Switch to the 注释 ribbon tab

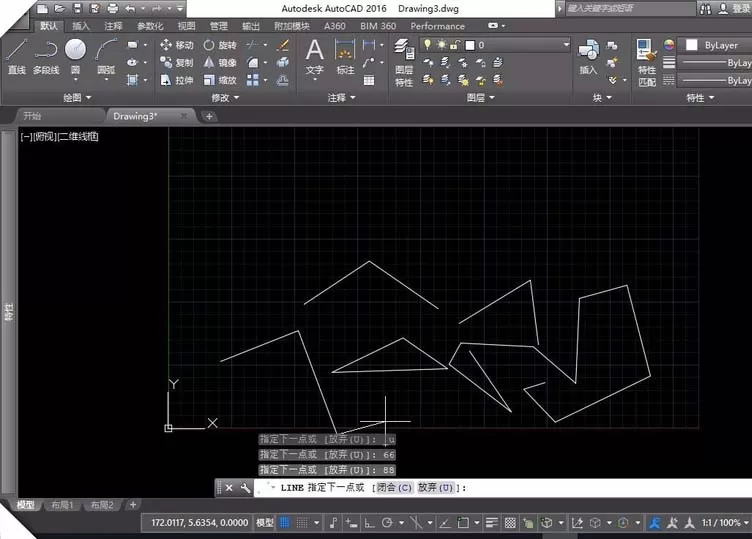point(113,26)
